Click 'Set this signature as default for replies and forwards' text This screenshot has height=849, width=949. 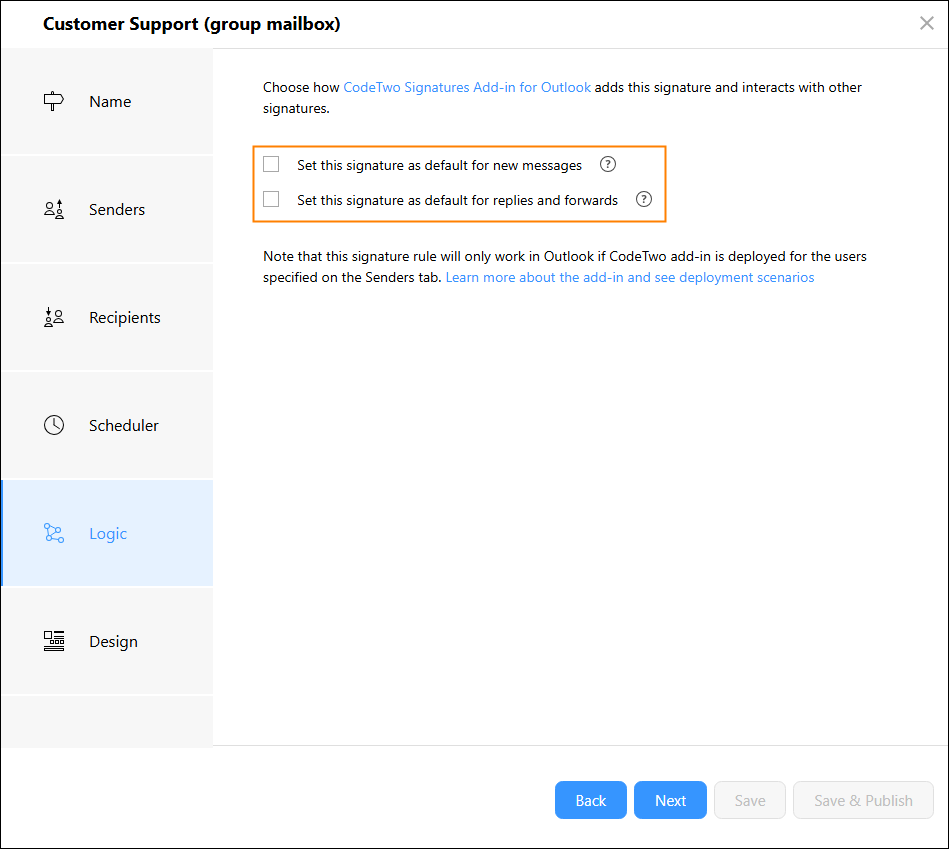pyautogui.click(x=458, y=200)
